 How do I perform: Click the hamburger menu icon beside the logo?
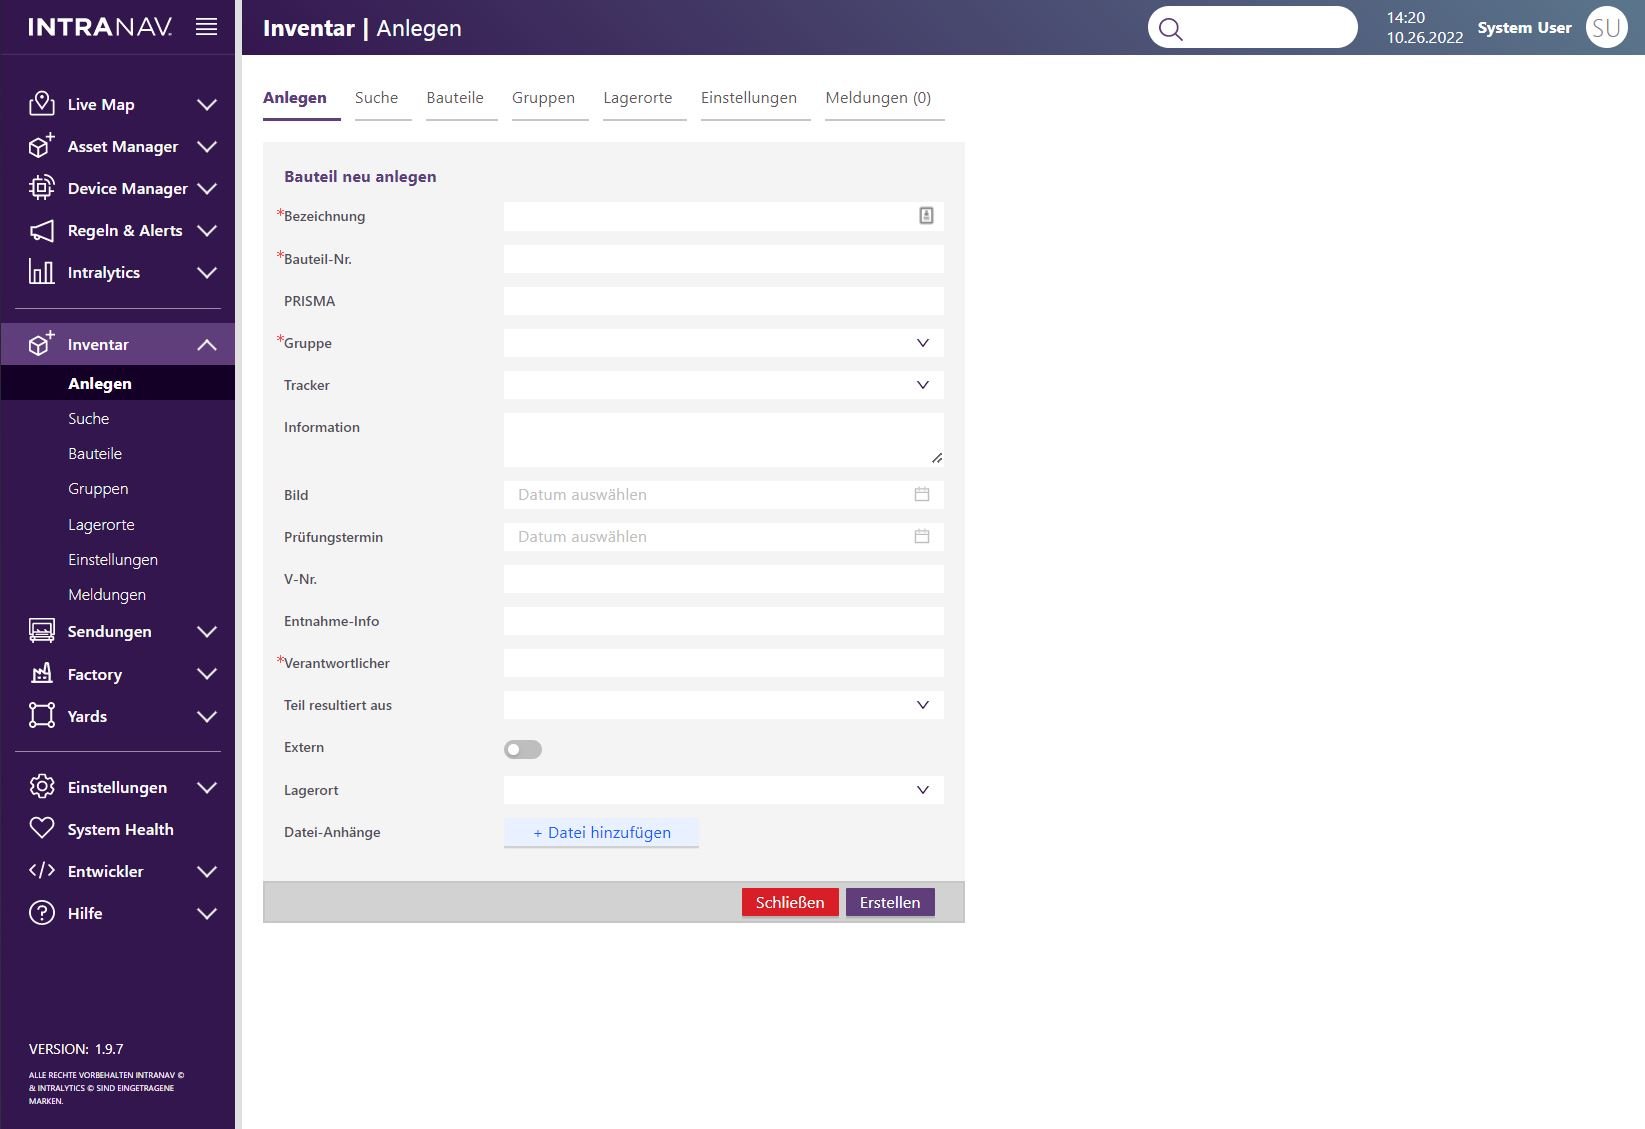[x=206, y=27]
